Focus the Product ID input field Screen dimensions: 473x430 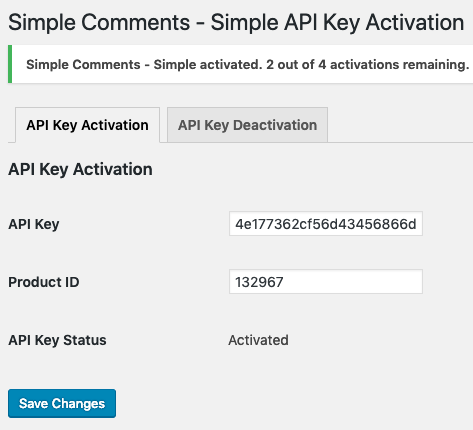(326, 282)
